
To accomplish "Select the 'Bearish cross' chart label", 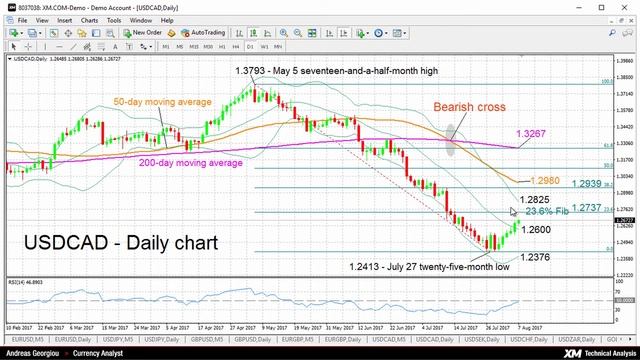I will [469, 107].
